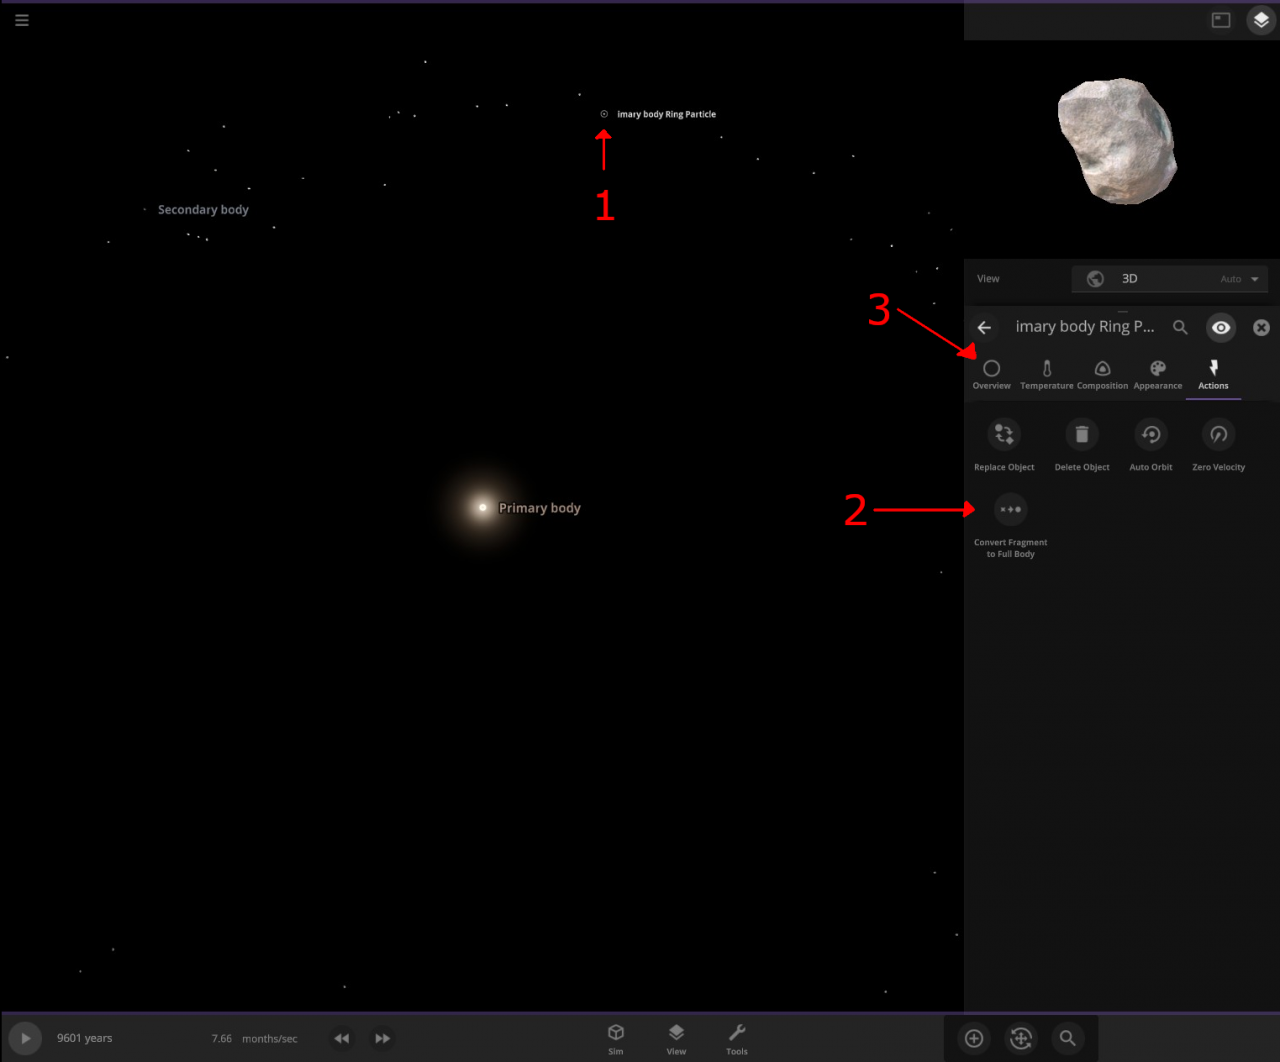Open the hamburger main menu
This screenshot has width=1280, height=1062.
(x=22, y=20)
